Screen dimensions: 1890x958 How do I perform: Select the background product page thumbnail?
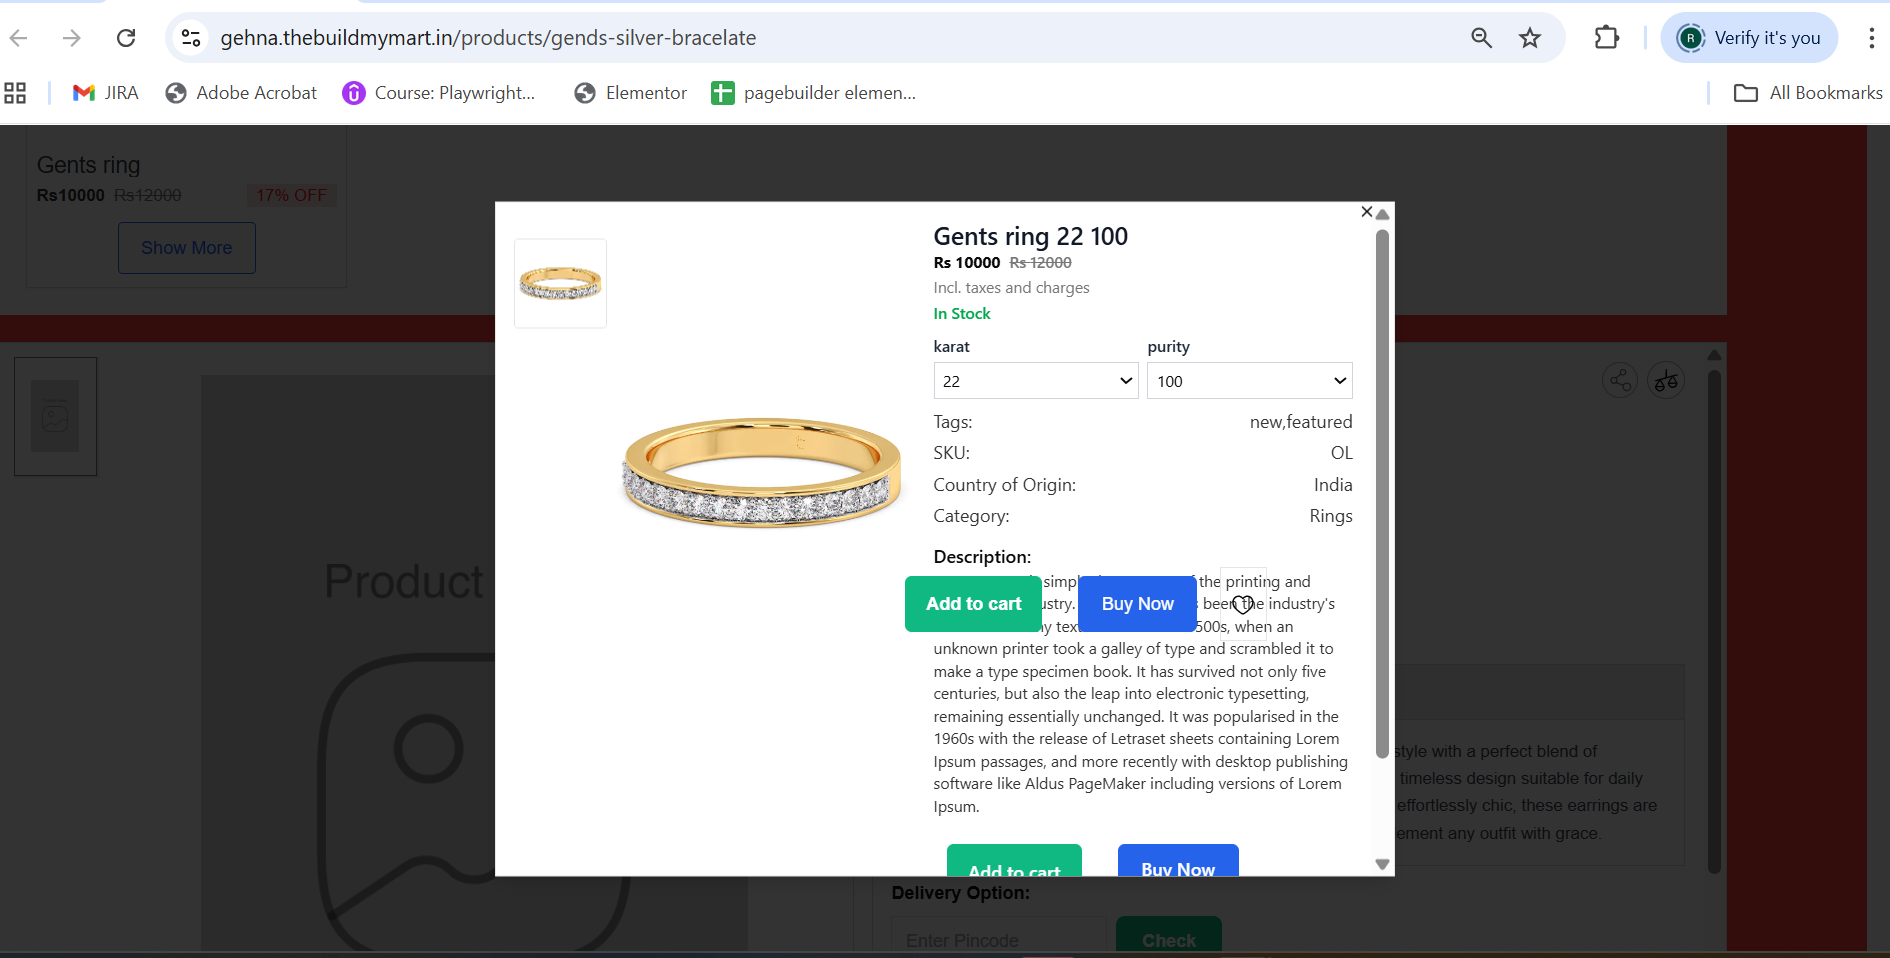[x=56, y=416]
